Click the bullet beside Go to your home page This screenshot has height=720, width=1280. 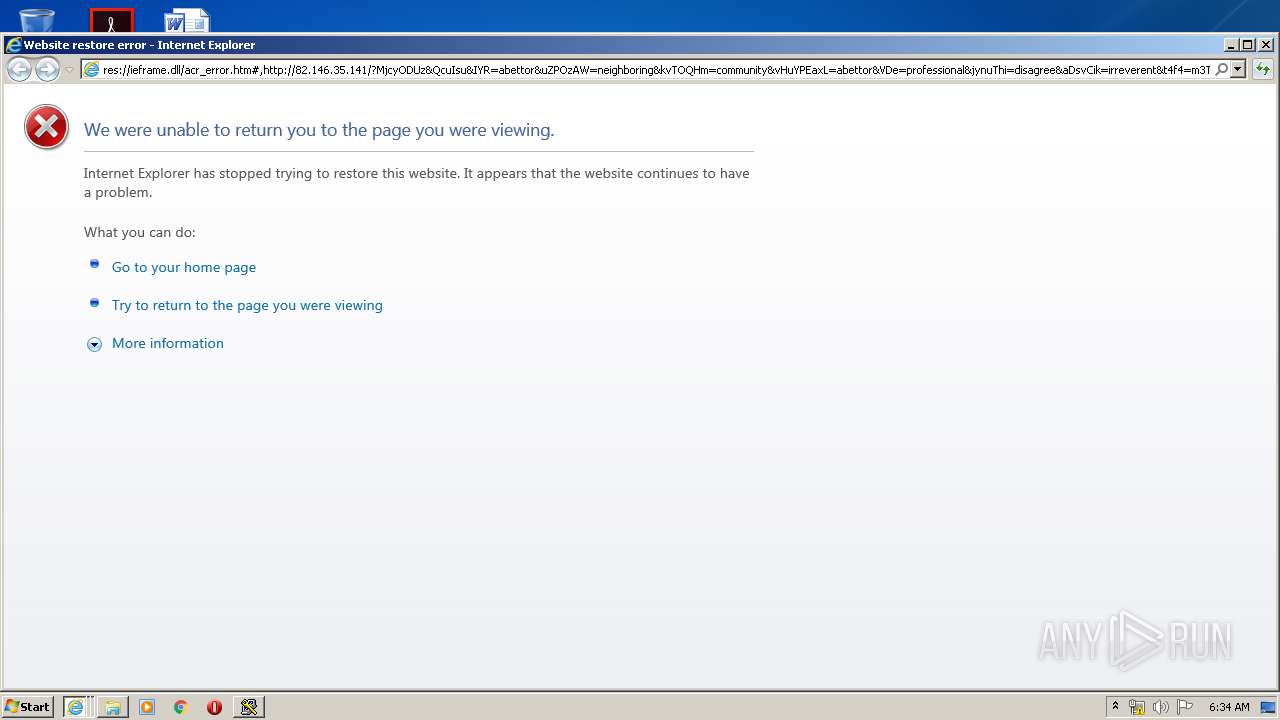[x=95, y=264]
